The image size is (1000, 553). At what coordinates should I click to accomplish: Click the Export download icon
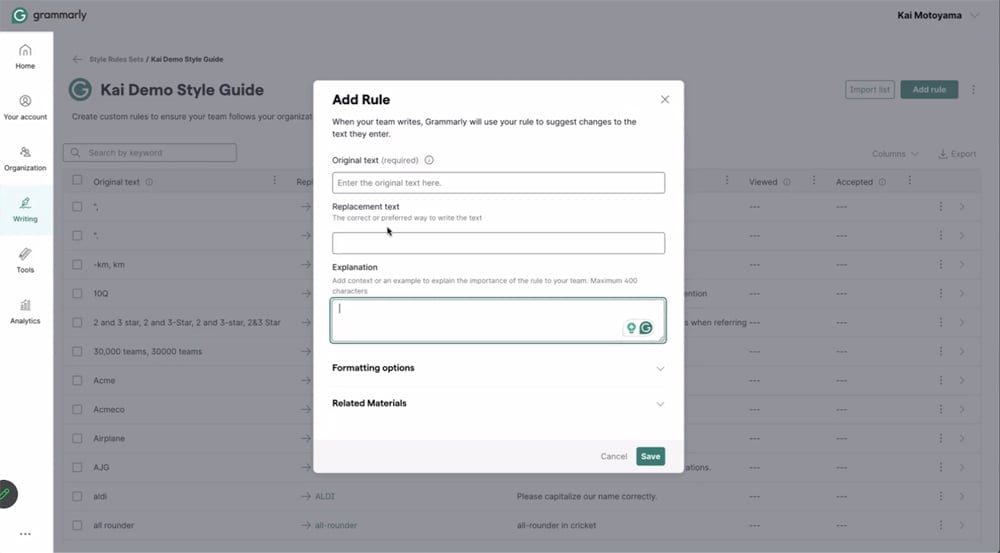point(942,154)
